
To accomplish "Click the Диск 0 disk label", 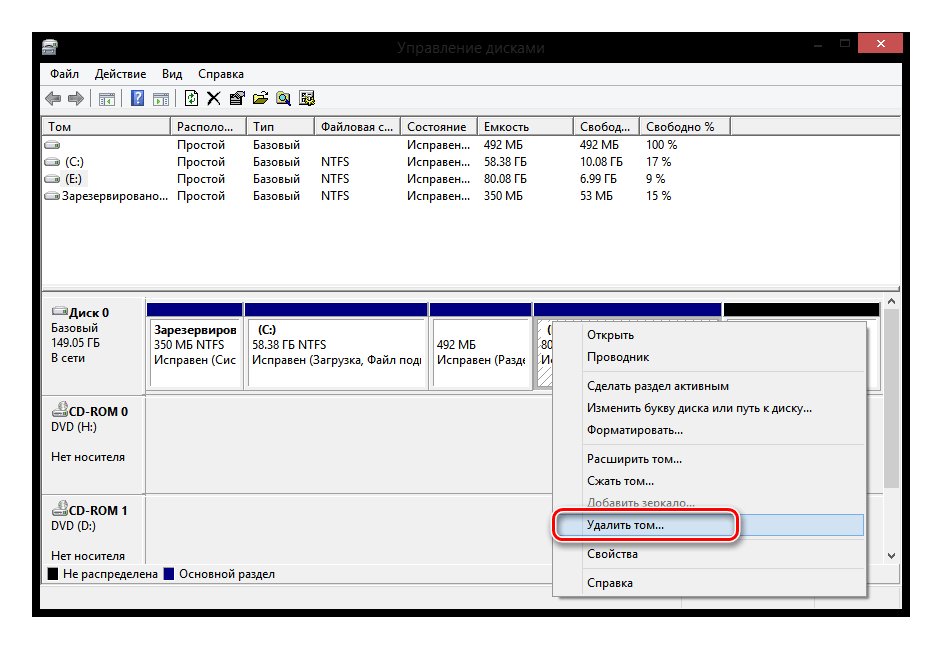I will (88, 313).
